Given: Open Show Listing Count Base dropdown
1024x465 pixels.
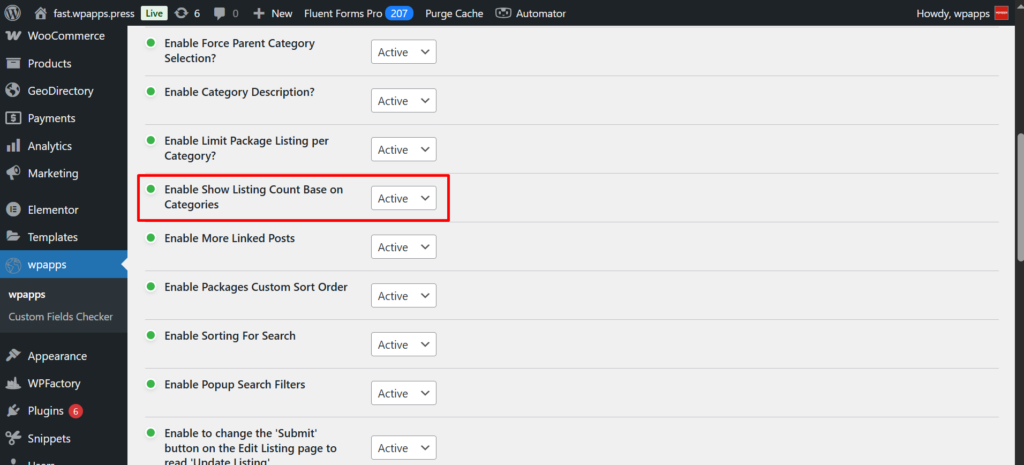Looking at the screenshot, I should pyautogui.click(x=403, y=198).
